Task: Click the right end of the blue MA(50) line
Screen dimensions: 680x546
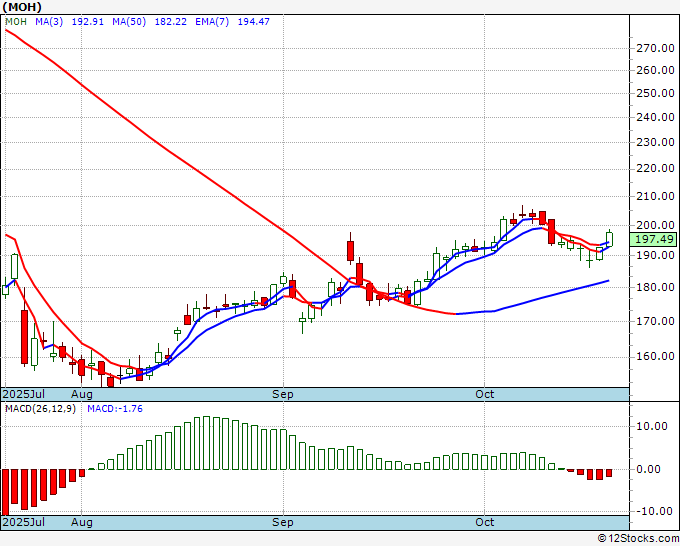Action: click(608, 281)
